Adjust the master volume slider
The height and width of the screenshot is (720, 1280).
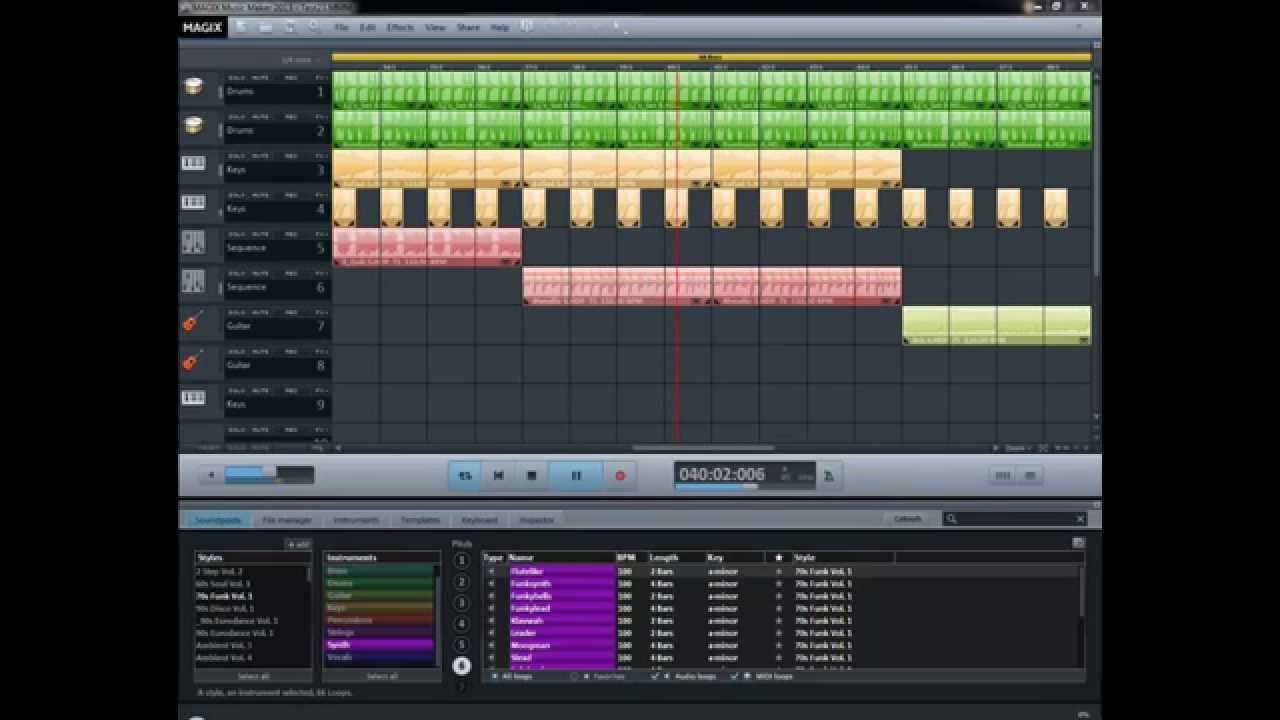(268, 475)
